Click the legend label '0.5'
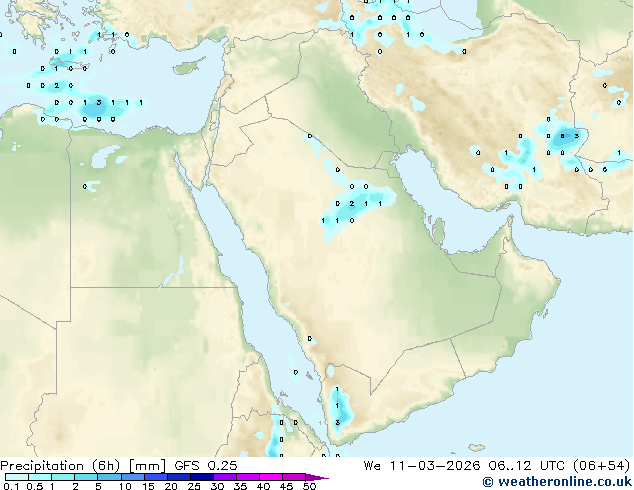634x490 pixels. click(x=35, y=486)
